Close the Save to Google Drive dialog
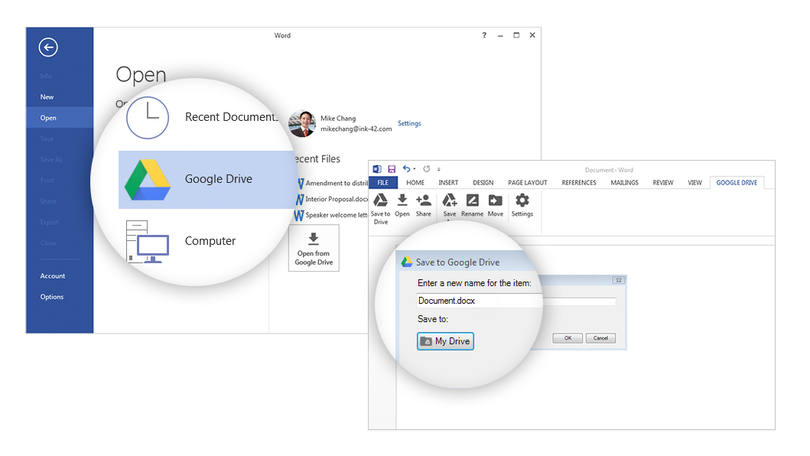The image size is (810, 456). tap(618, 280)
